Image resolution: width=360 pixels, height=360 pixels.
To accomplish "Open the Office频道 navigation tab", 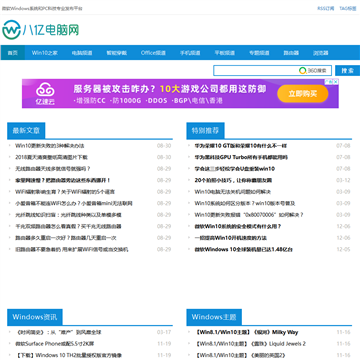I will pos(153,53).
